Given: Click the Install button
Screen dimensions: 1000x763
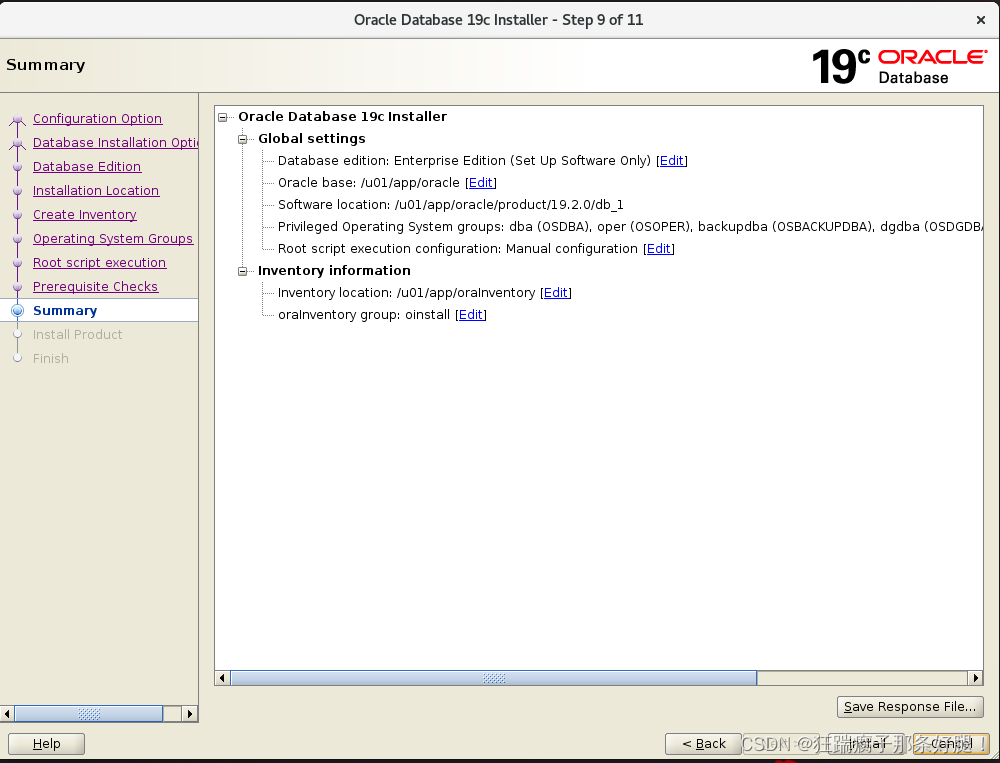Looking at the screenshot, I should [866, 743].
